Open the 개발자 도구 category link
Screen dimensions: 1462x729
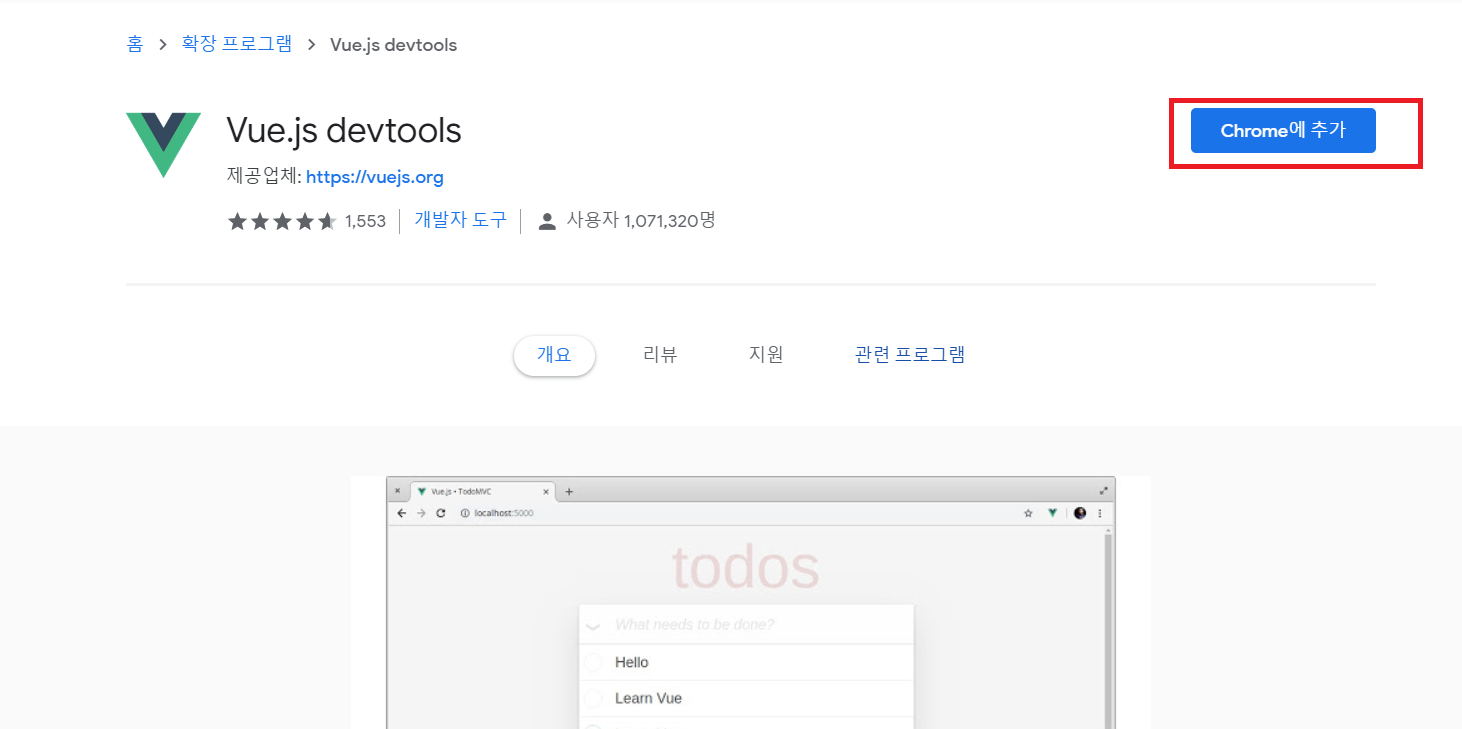[x=461, y=220]
